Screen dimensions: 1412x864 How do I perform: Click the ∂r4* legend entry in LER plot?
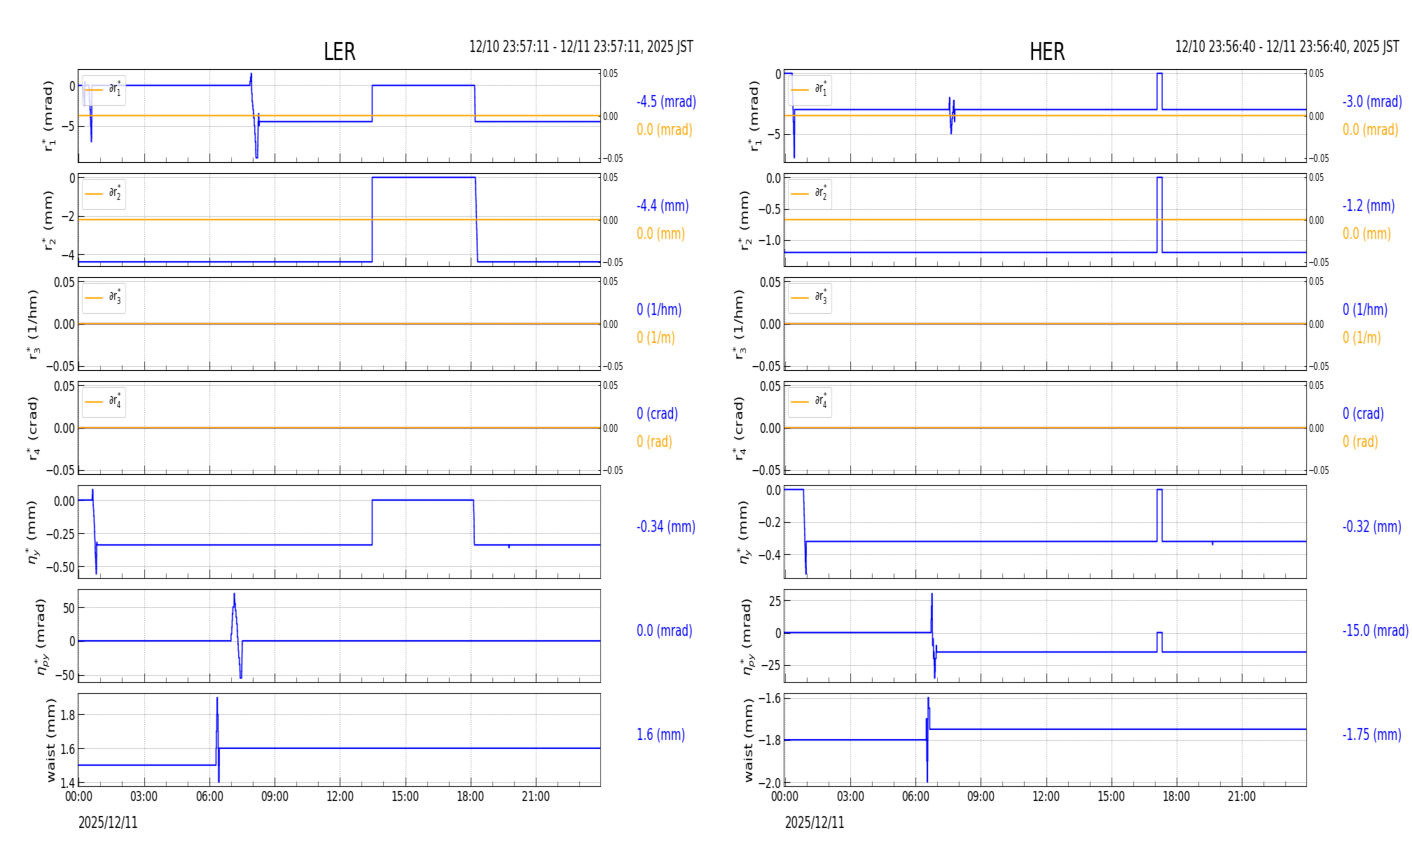coord(104,401)
